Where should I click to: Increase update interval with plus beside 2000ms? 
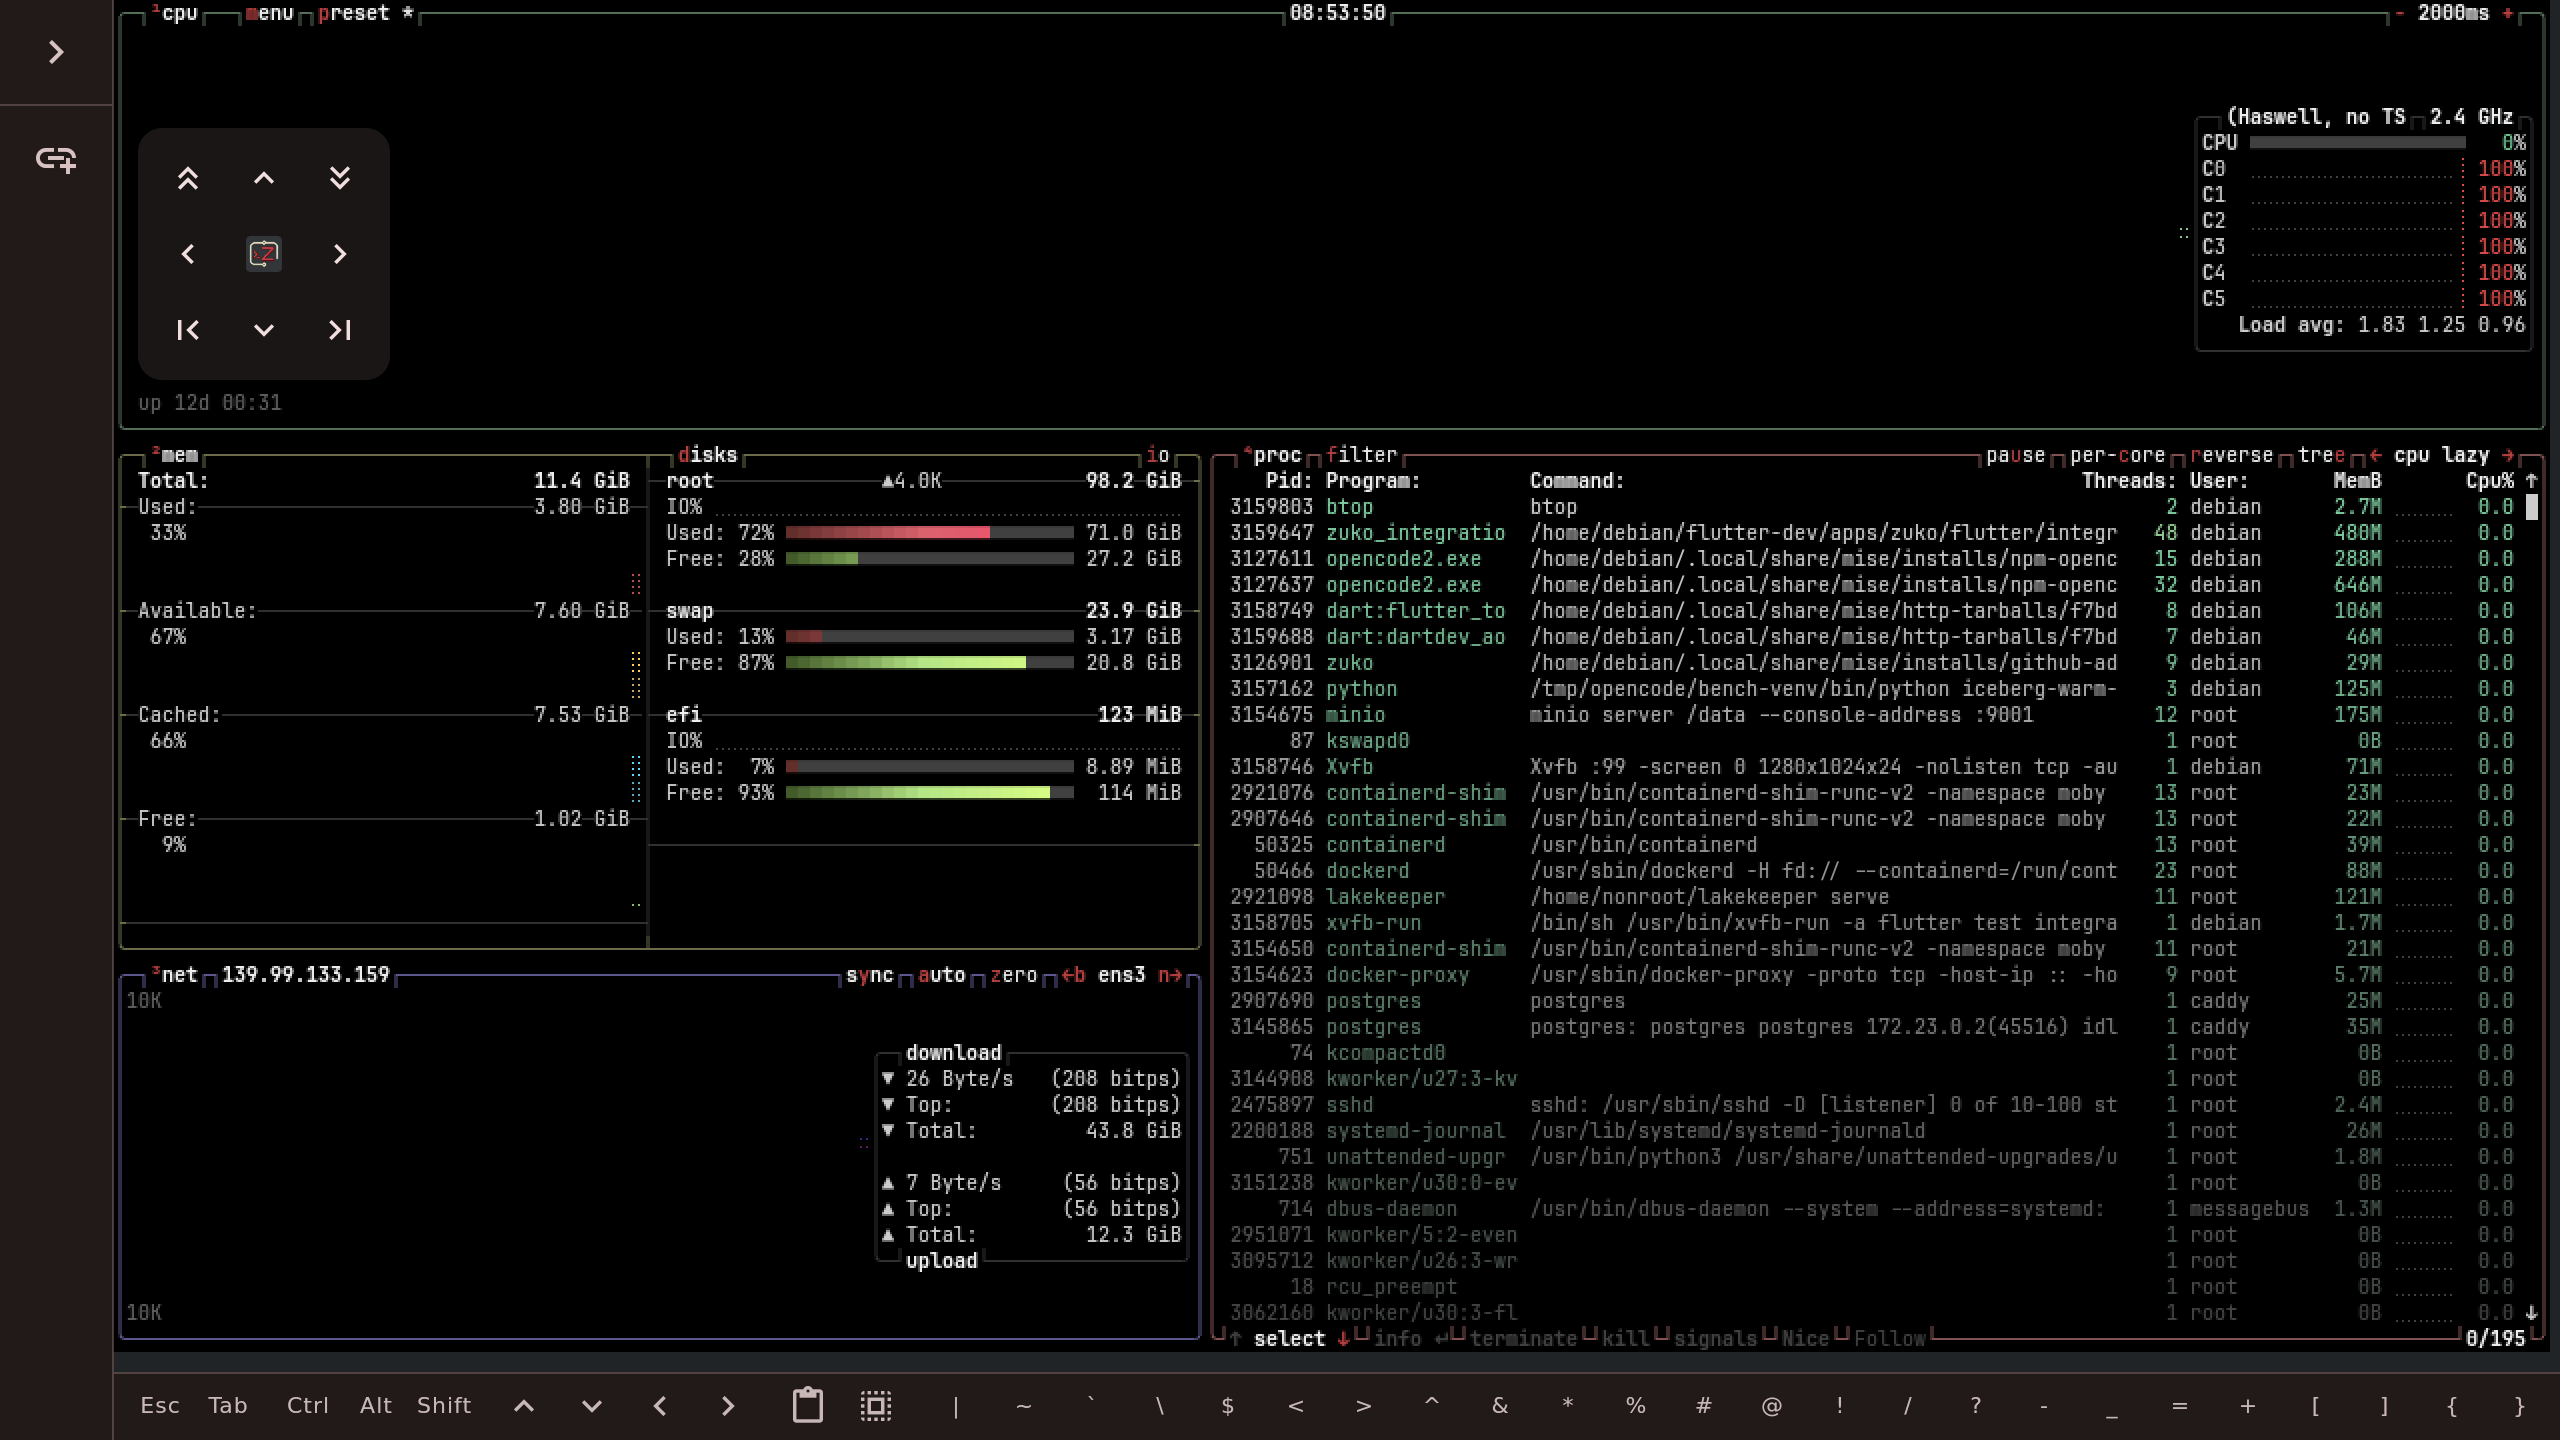pyautogui.click(x=2508, y=13)
